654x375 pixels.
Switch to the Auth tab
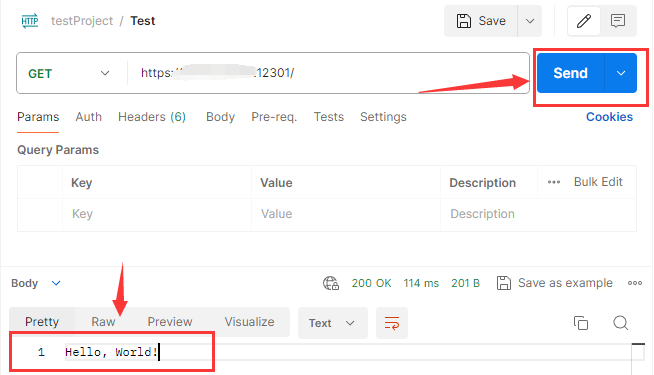88,117
